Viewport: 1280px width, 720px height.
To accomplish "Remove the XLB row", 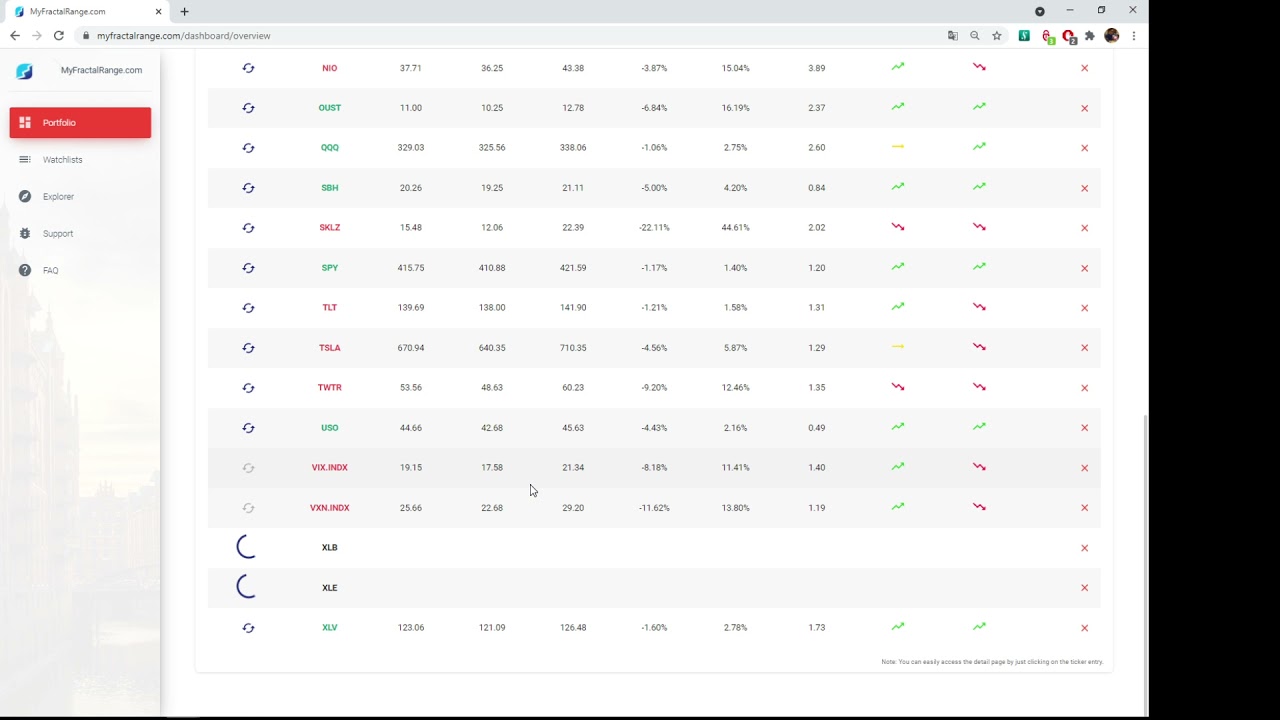I will click(1084, 548).
